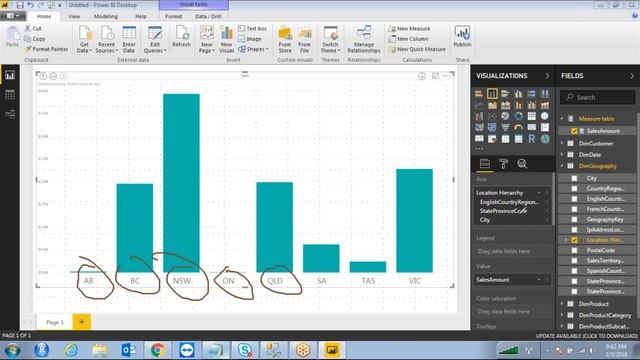
Task: Select the gauge visualization
Action: (x=518, y=128)
